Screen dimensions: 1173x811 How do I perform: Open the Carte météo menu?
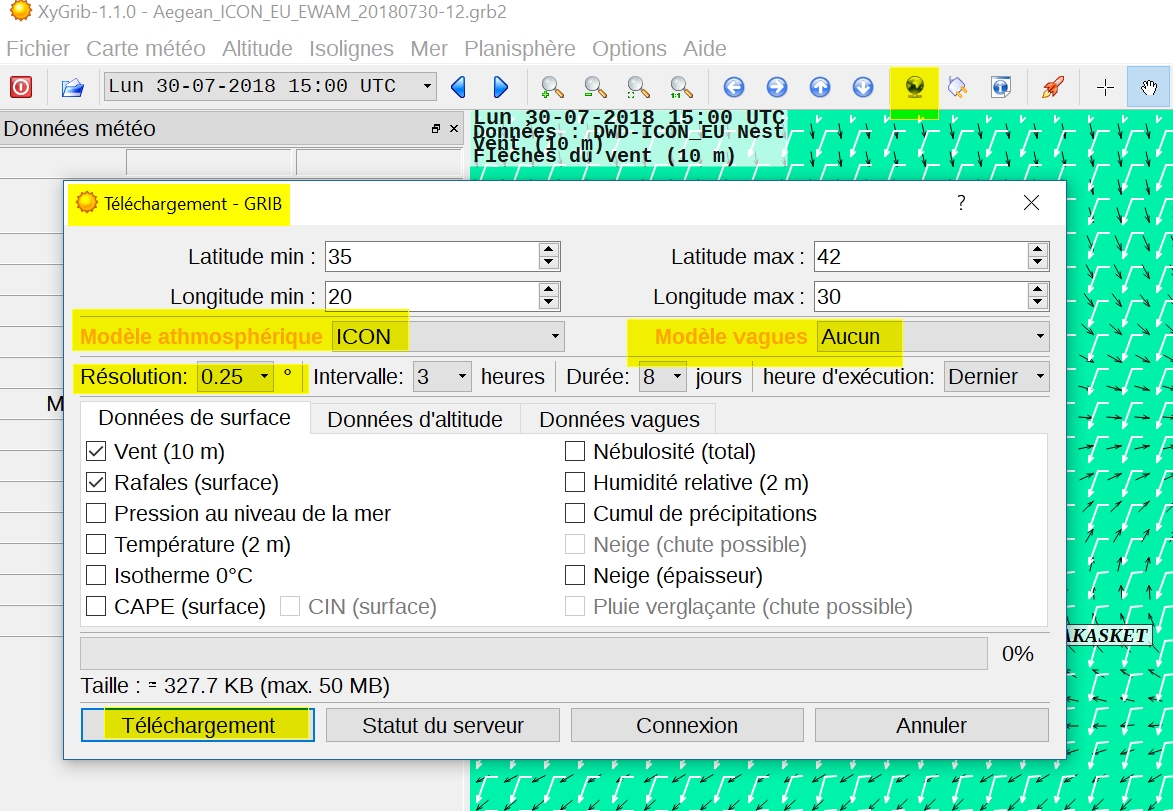[146, 49]
